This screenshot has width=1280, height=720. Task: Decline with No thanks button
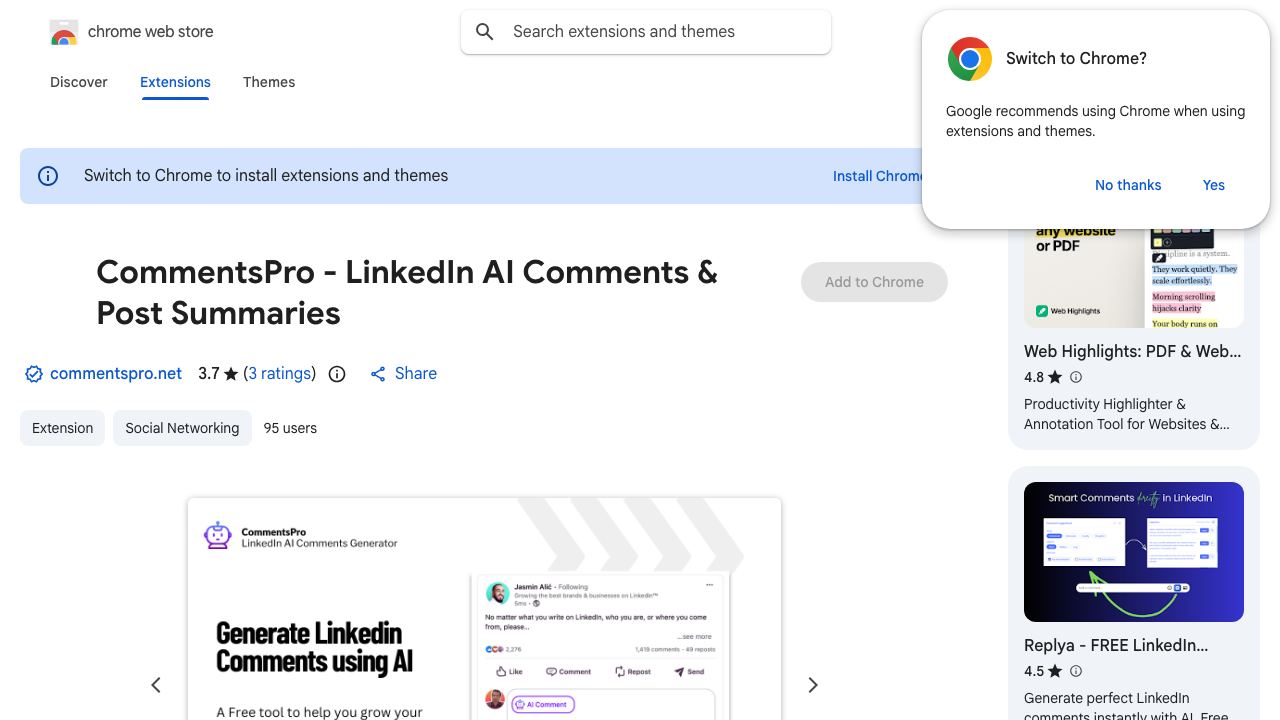click(1128, 185)
